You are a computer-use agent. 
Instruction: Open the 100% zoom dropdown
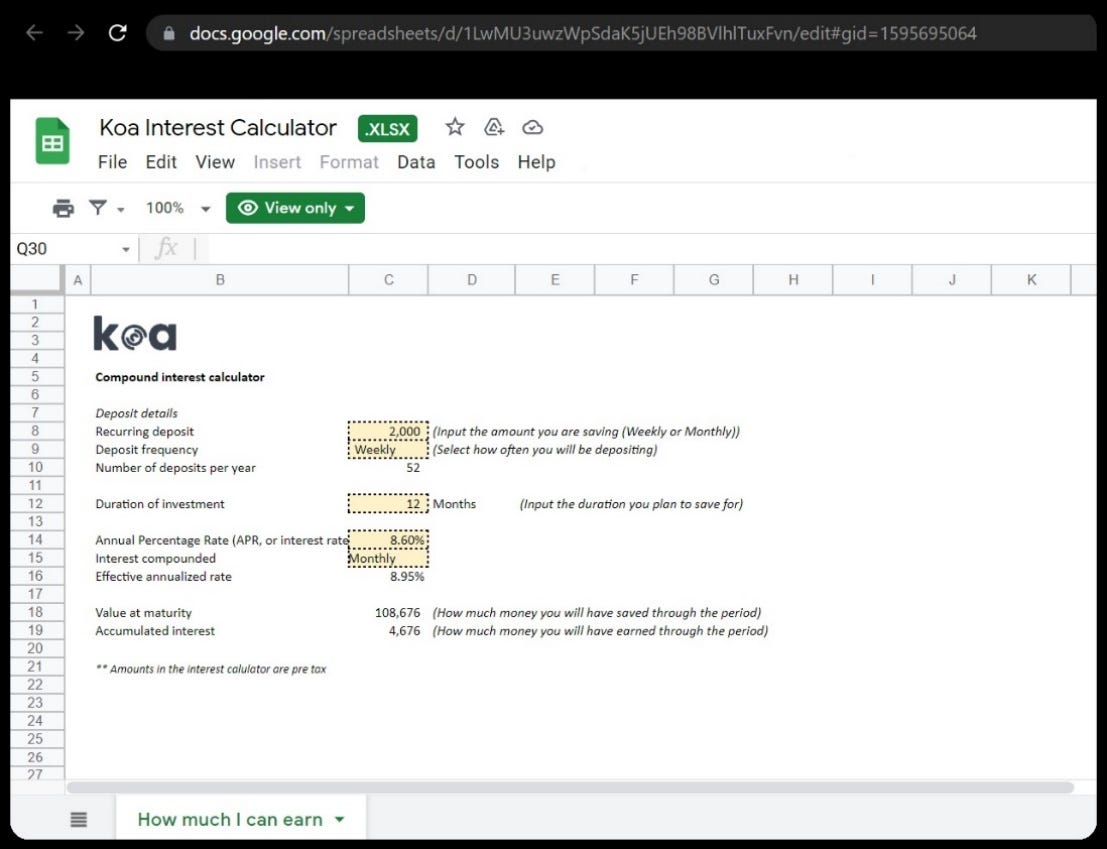177,208
